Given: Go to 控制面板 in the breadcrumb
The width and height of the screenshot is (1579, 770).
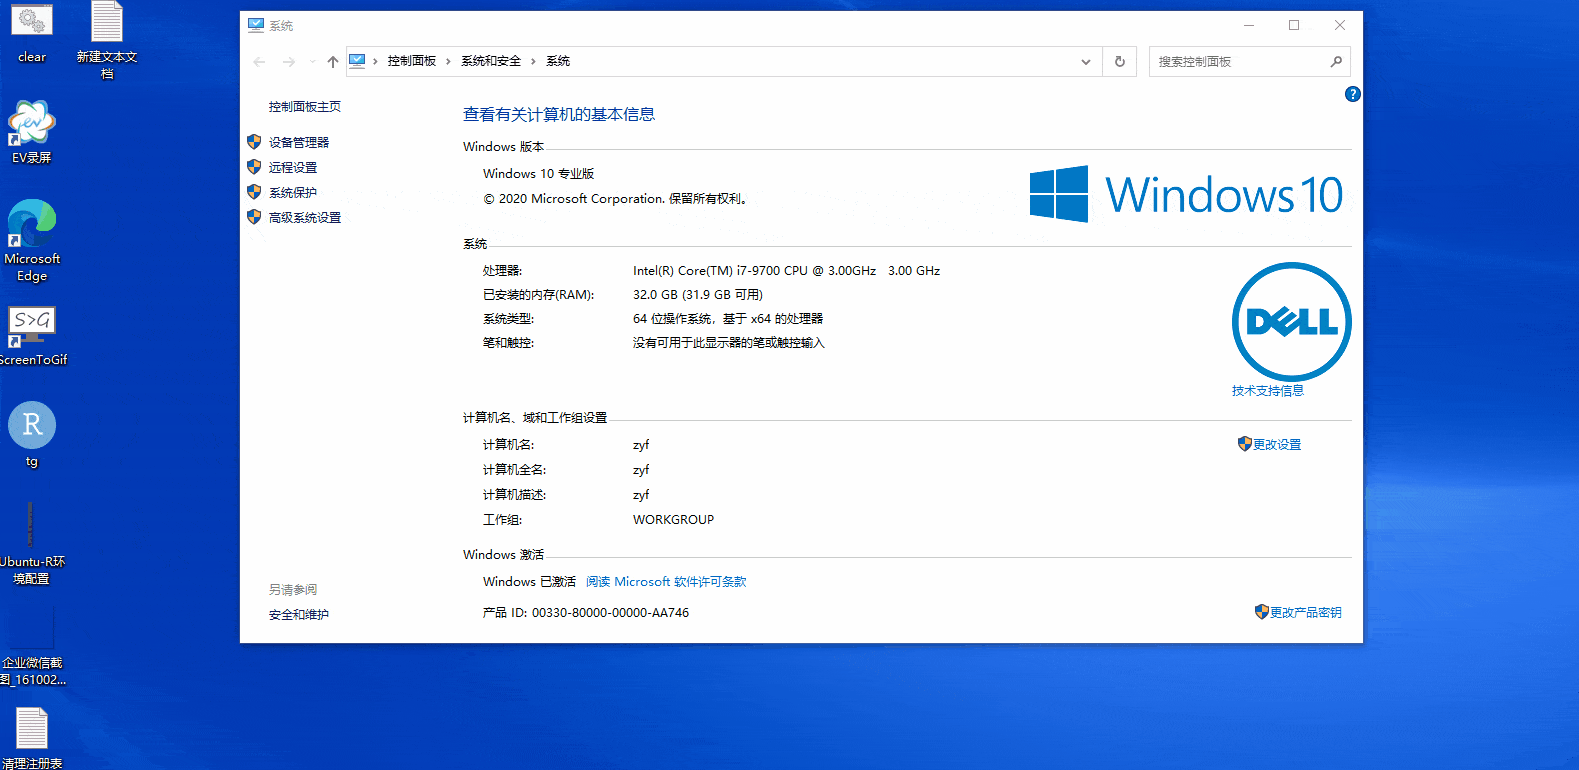Looking at the screenshot, I should (412, 61).
